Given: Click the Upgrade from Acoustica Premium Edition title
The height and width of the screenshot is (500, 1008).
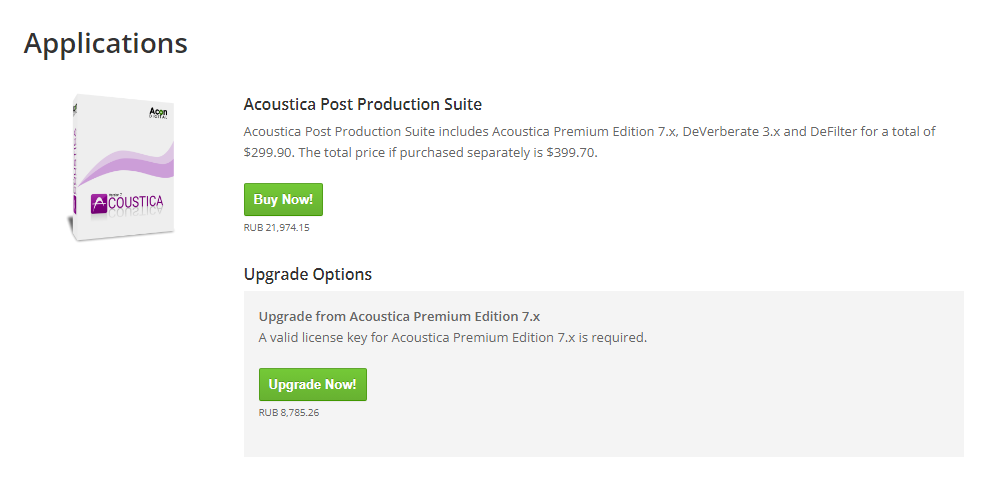Looking at the screenshot, I should 399,316.
